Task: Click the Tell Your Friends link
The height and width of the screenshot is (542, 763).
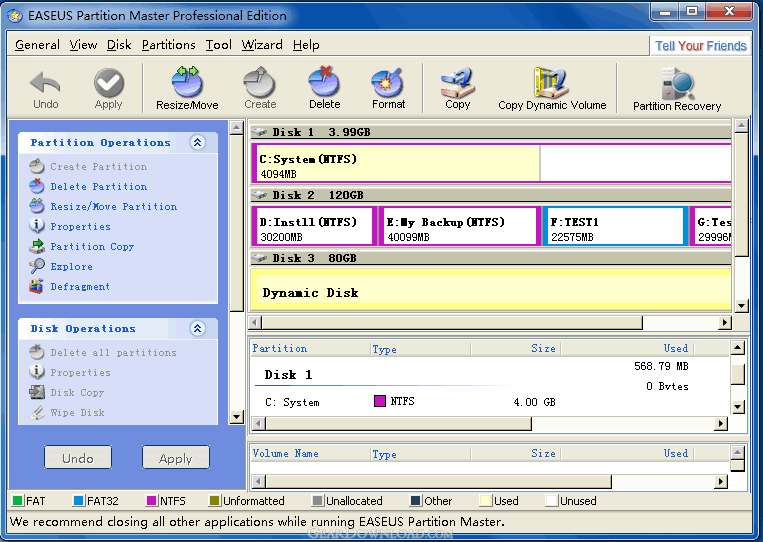Action: tap(700, 46)
